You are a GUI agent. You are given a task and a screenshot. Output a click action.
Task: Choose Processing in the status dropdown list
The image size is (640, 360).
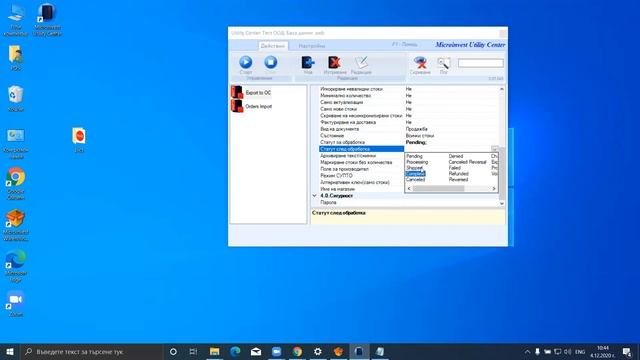(417, 162)
